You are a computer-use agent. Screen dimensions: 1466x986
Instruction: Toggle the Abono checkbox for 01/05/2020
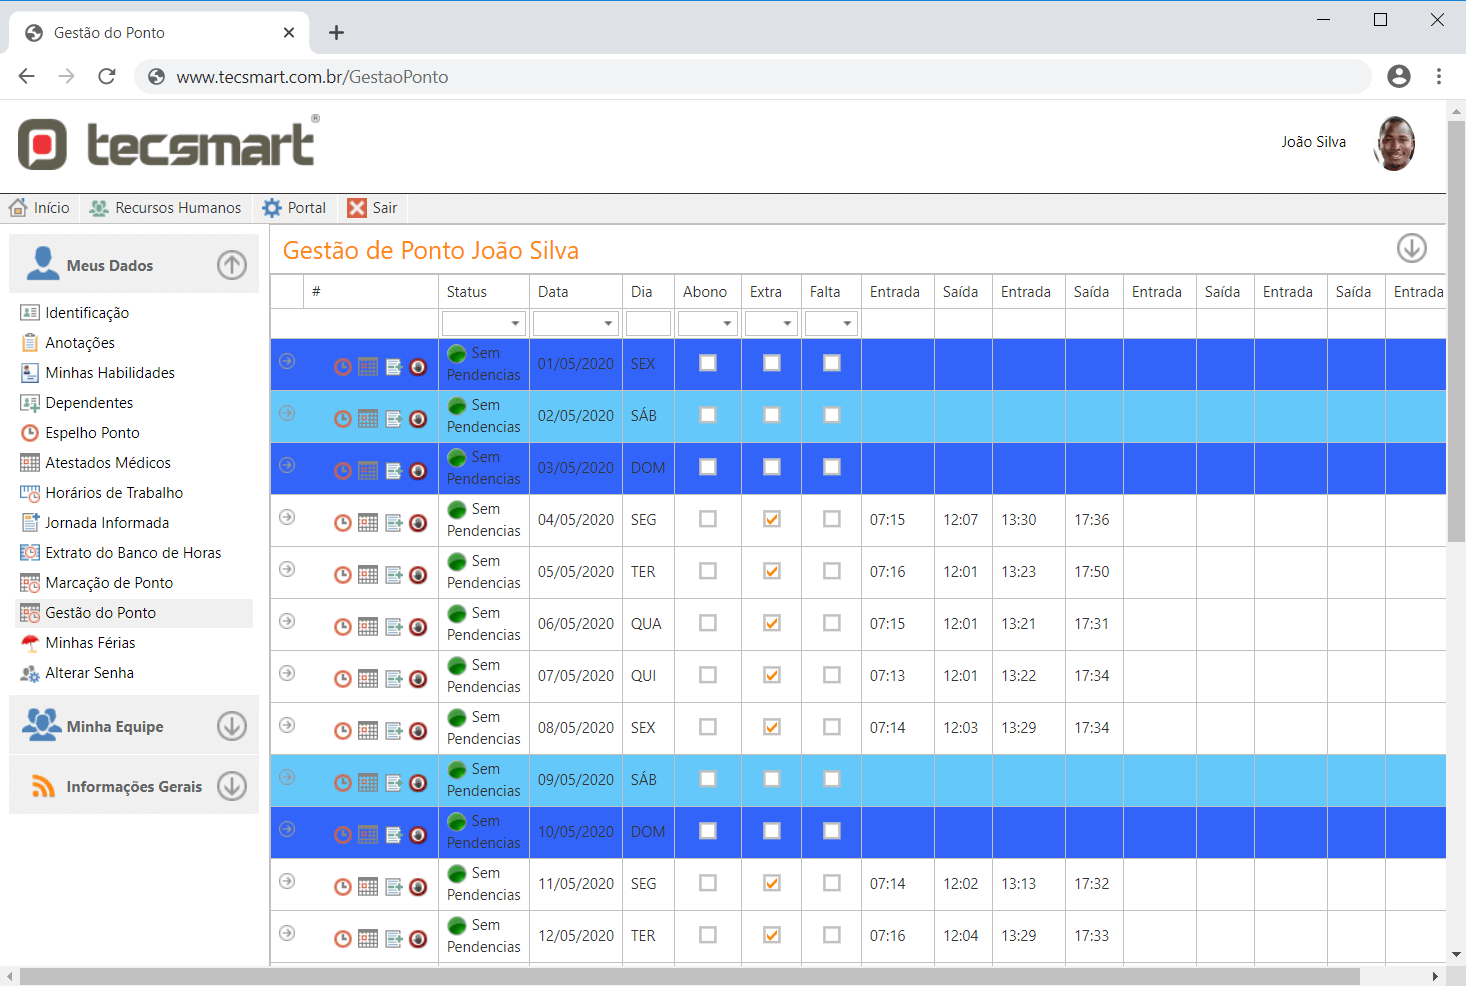point(708,363)
